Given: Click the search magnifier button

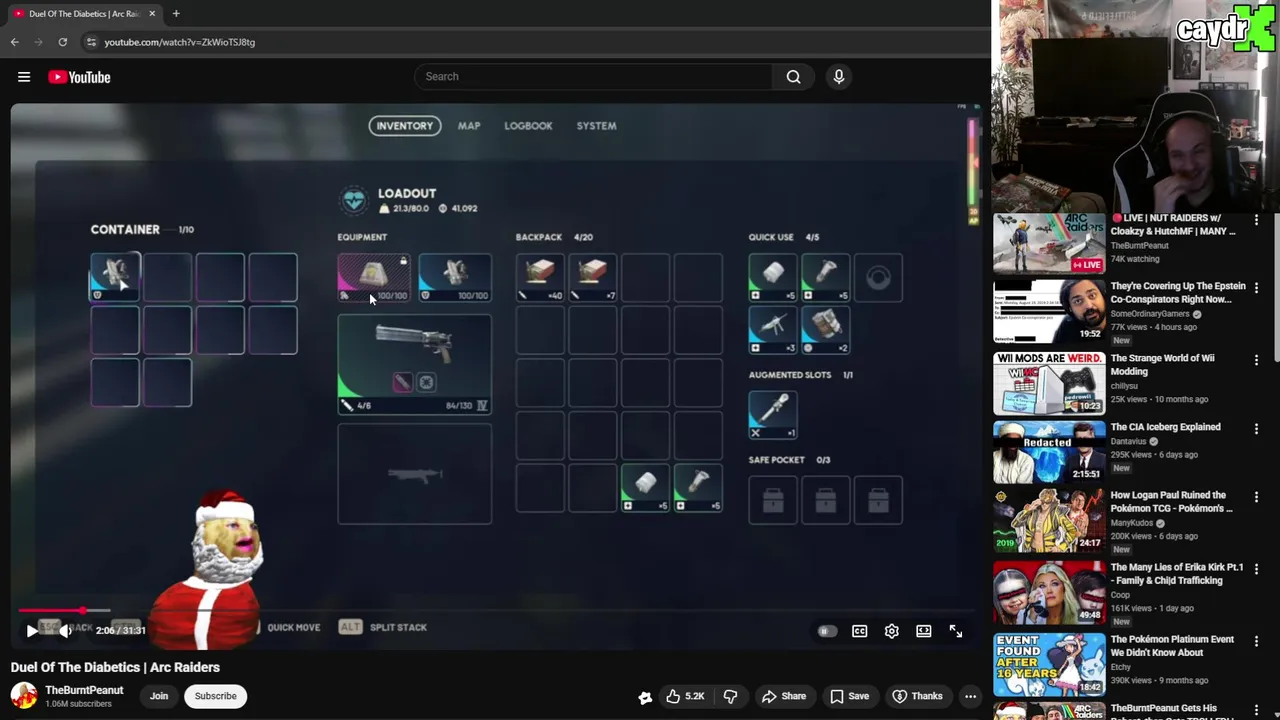Looking at the screenshot, I should pyautogui.click(x=794, y=76).
